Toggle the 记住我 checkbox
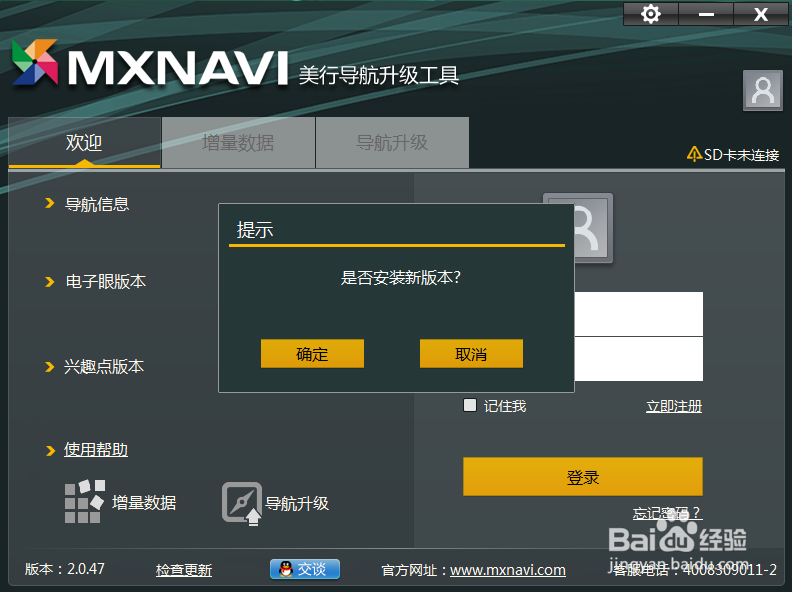Image resolution: width=792 pixels, height=592 pixels. (470, 405)
